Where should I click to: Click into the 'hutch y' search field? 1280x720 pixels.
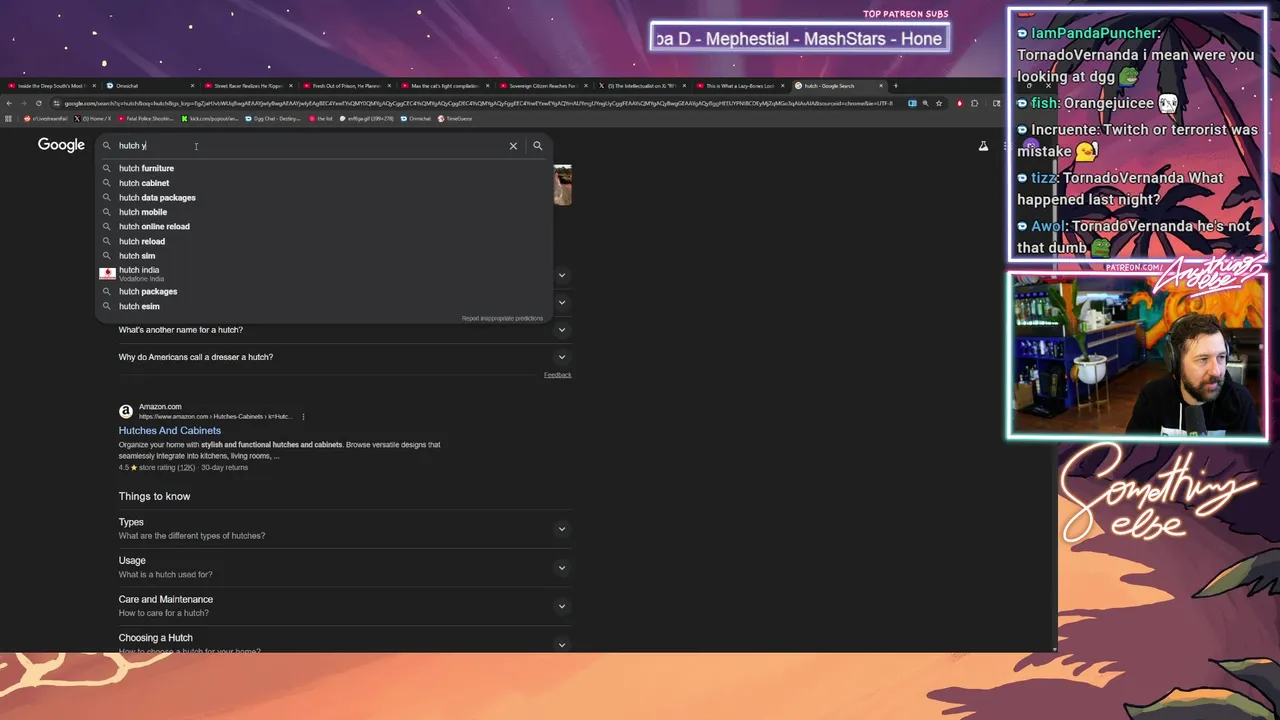(x=310, y=146)
